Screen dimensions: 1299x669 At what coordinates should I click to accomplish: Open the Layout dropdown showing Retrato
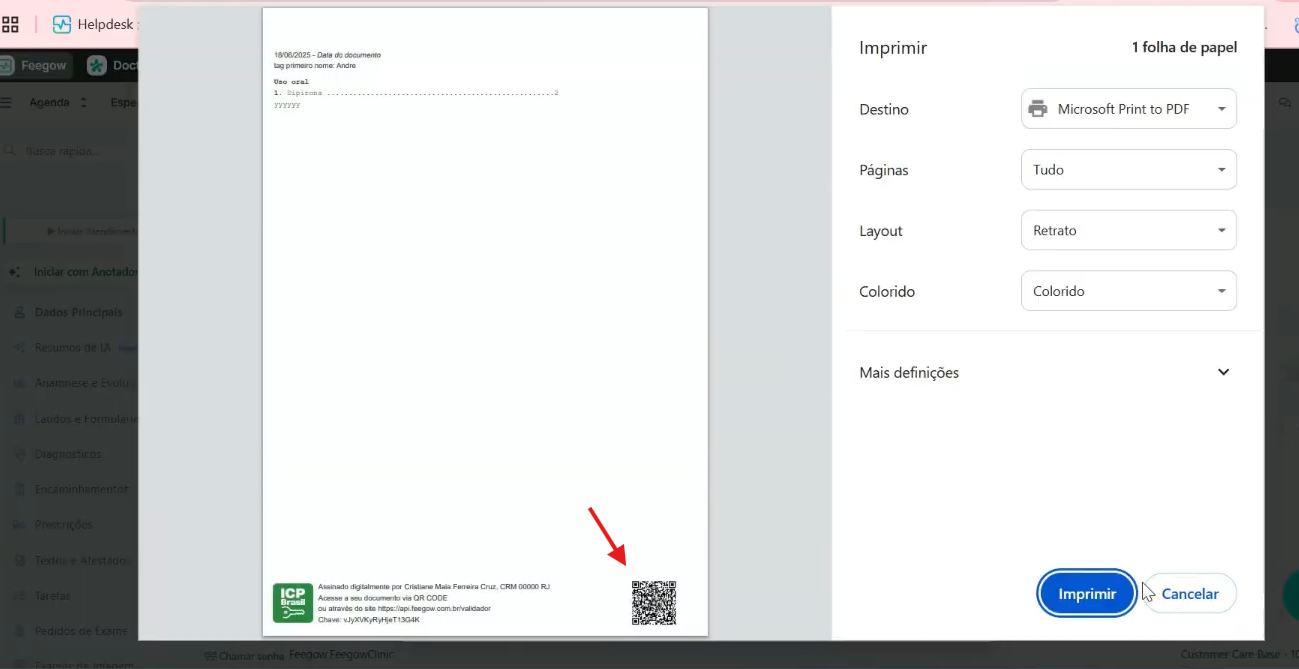pyautogui.click(x=1128, y=231)
